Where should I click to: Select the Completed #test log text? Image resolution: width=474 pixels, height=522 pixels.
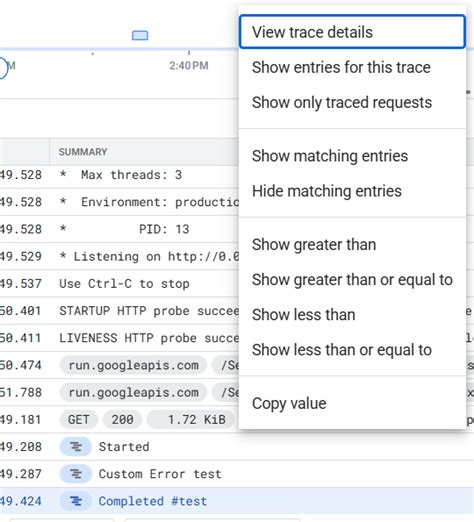point(153,501)
